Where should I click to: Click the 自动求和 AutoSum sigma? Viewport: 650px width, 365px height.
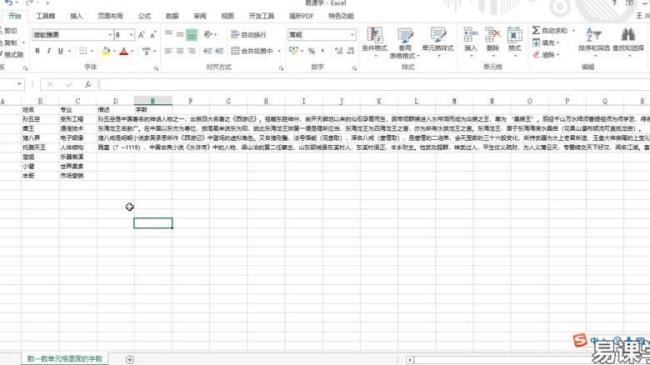549,31
